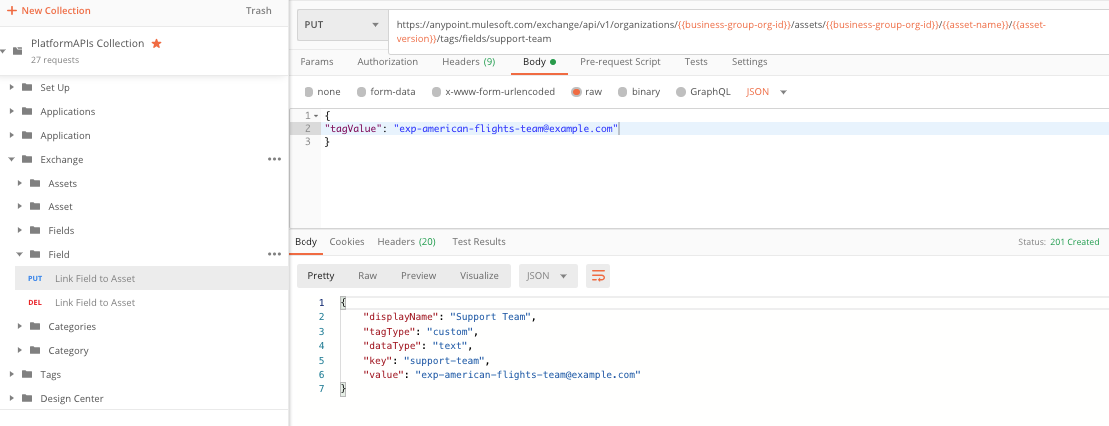Switch response view to Visualize

click(479, 276)
